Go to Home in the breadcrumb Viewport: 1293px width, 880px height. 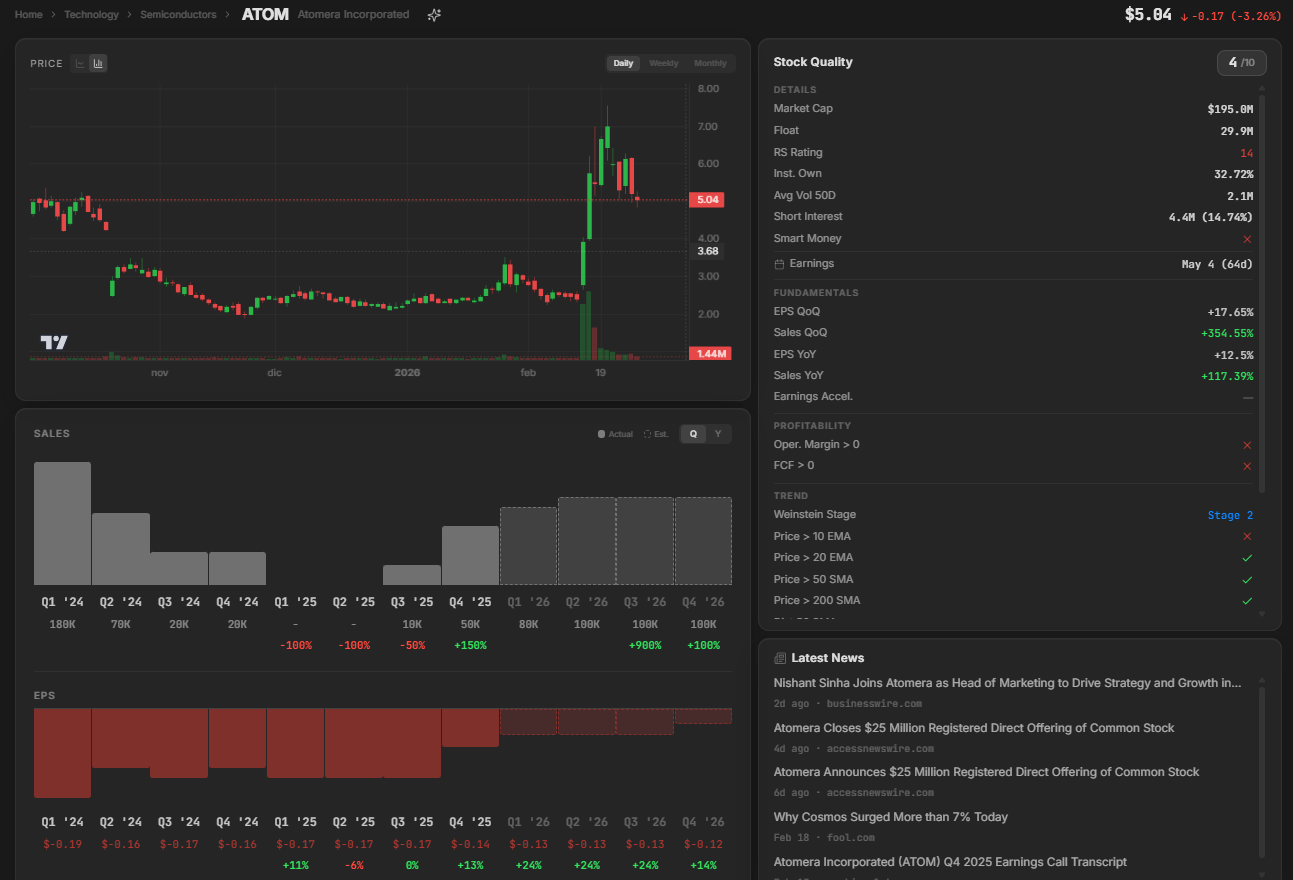(29, 15)
